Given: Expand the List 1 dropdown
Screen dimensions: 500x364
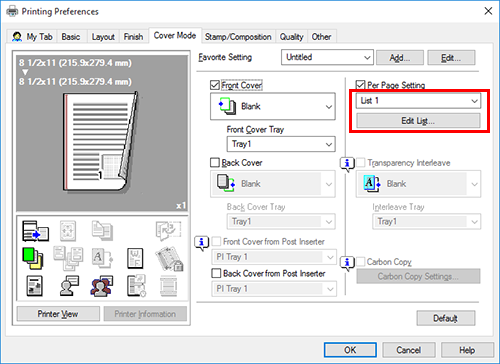Looking at the screenshot, I should (x=418, y=101).
